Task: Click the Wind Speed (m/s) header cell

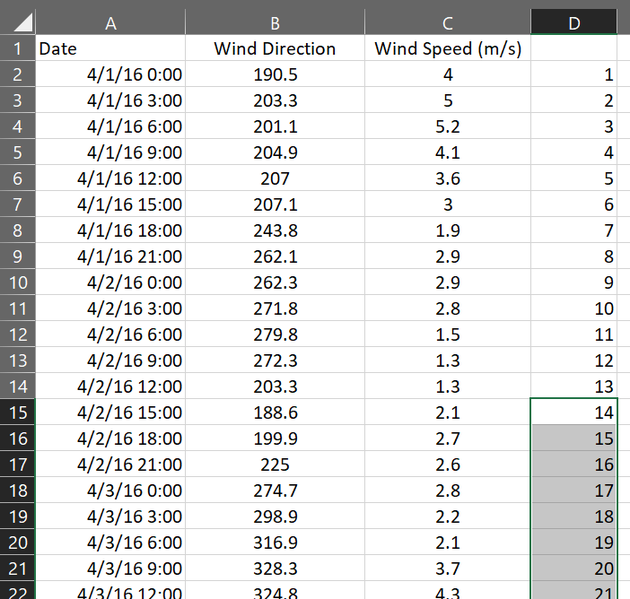Action: 447,48
